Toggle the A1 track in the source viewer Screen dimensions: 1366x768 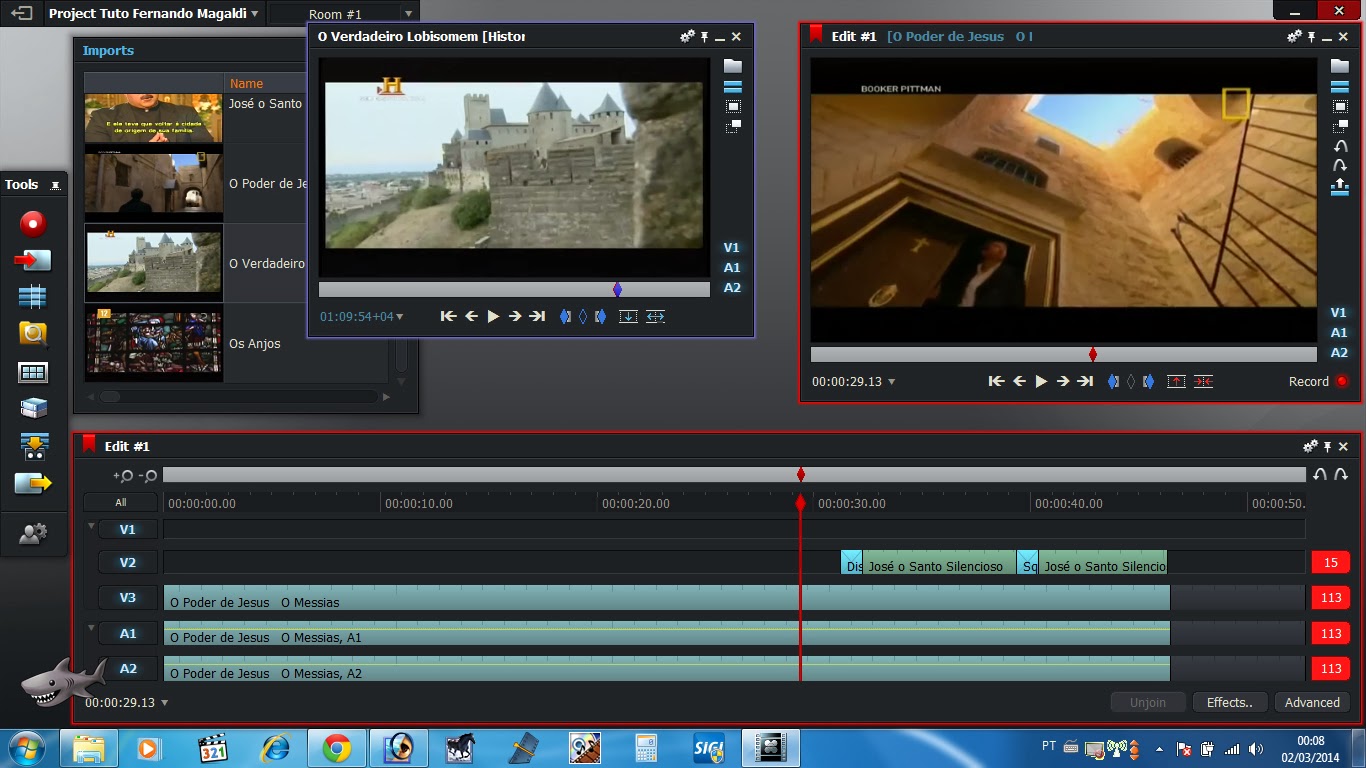click(732, 268)
